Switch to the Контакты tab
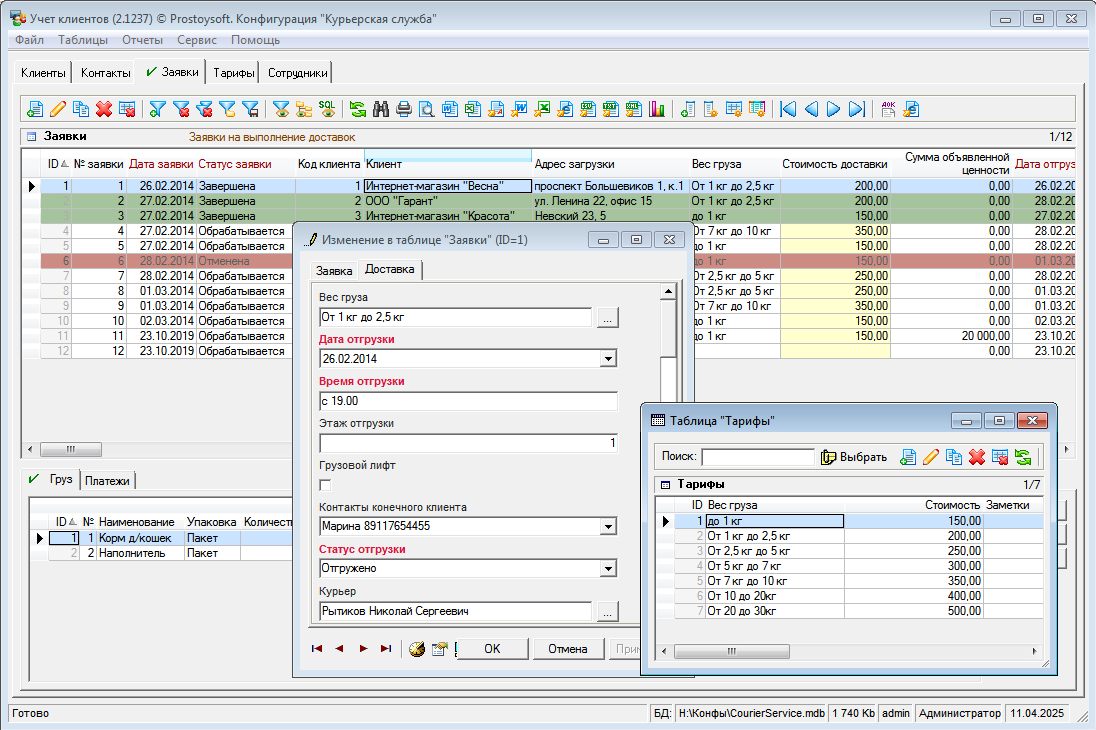This screenshot has width=1096, height=730. pyautogui.click(x=106, y=73)
